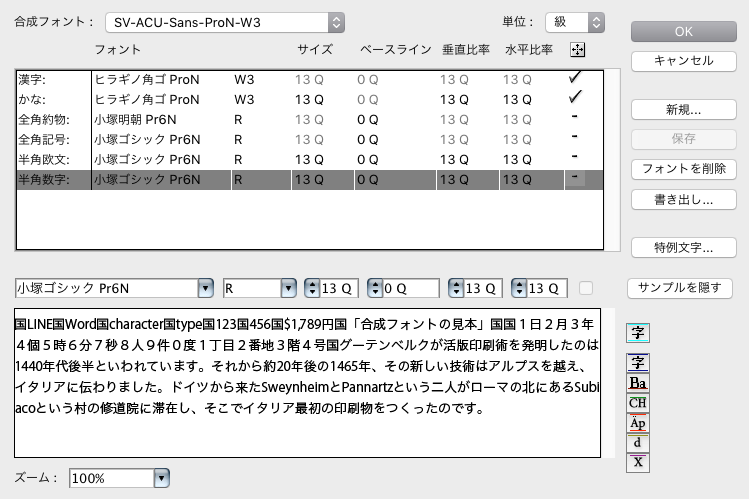This screenshot has height=499, width=749.
Task: Click the baseline field showing 0 Q
Action: pyautogui.click(x=410, y=288)
